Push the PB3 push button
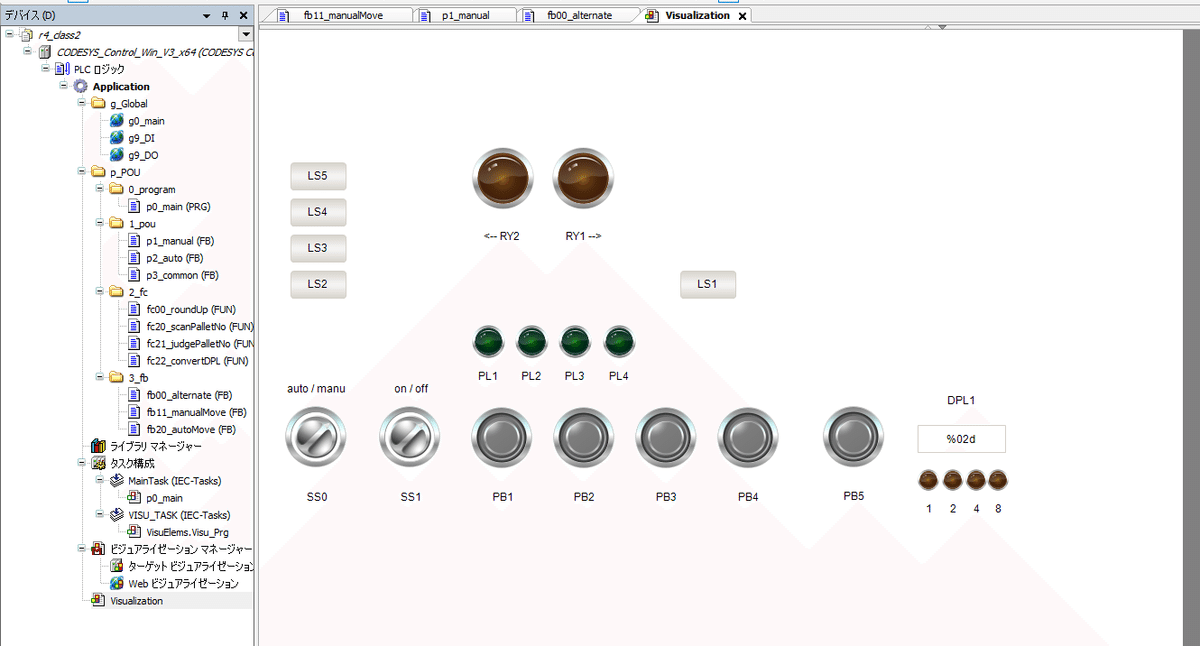This screenshot has height=646, width=1200. pyautogui.click(x=666, y=437)
